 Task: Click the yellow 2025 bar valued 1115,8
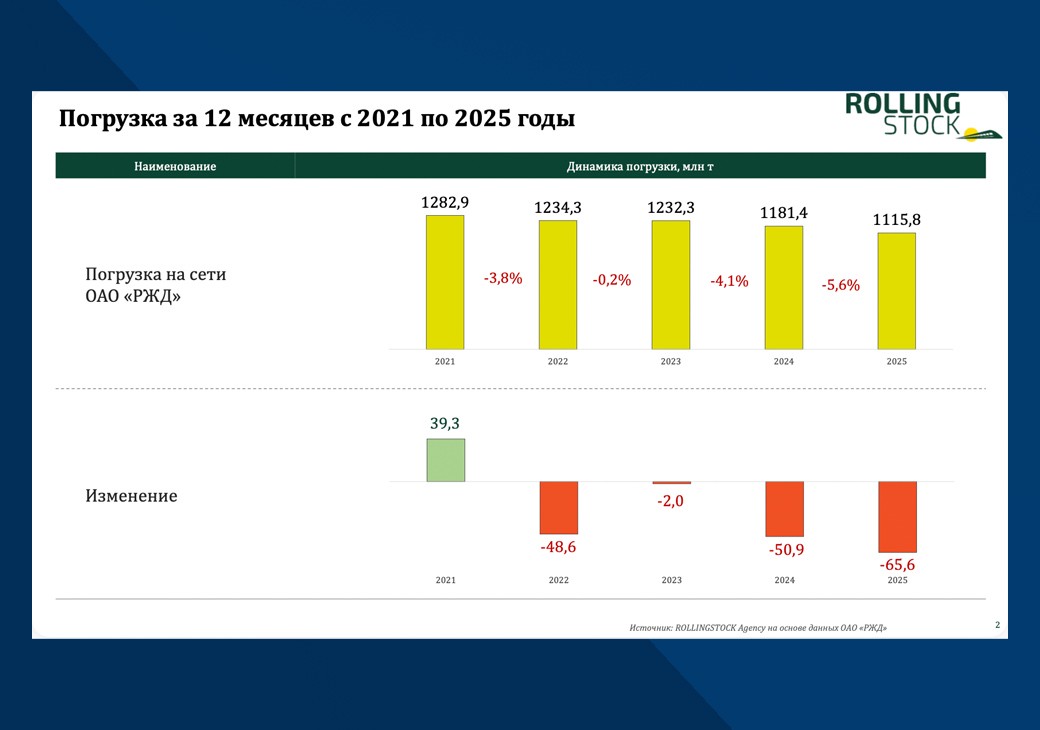pyautogui.click(x=897, y=290)
